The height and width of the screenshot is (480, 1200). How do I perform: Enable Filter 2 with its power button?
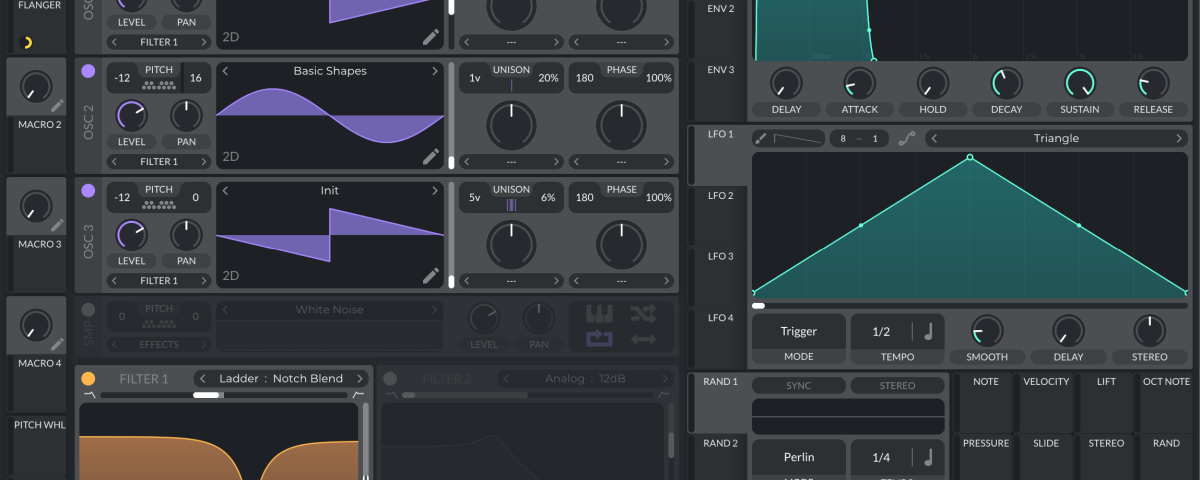click(x=390, y=379)
